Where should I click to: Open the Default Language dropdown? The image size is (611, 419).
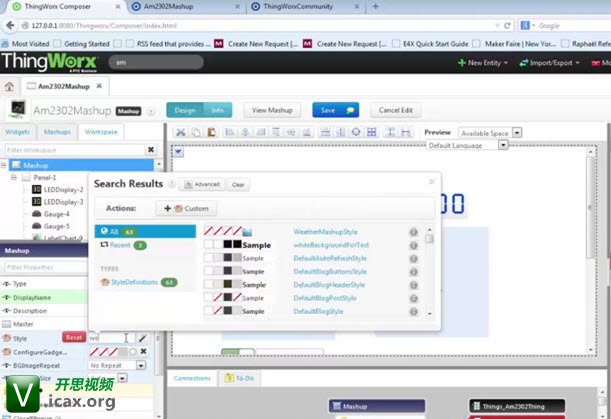(x=503, y=145)
